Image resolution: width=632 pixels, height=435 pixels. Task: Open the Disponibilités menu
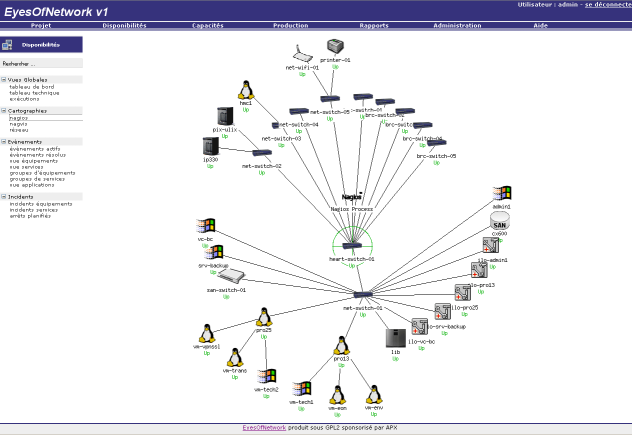click(124, 25)
